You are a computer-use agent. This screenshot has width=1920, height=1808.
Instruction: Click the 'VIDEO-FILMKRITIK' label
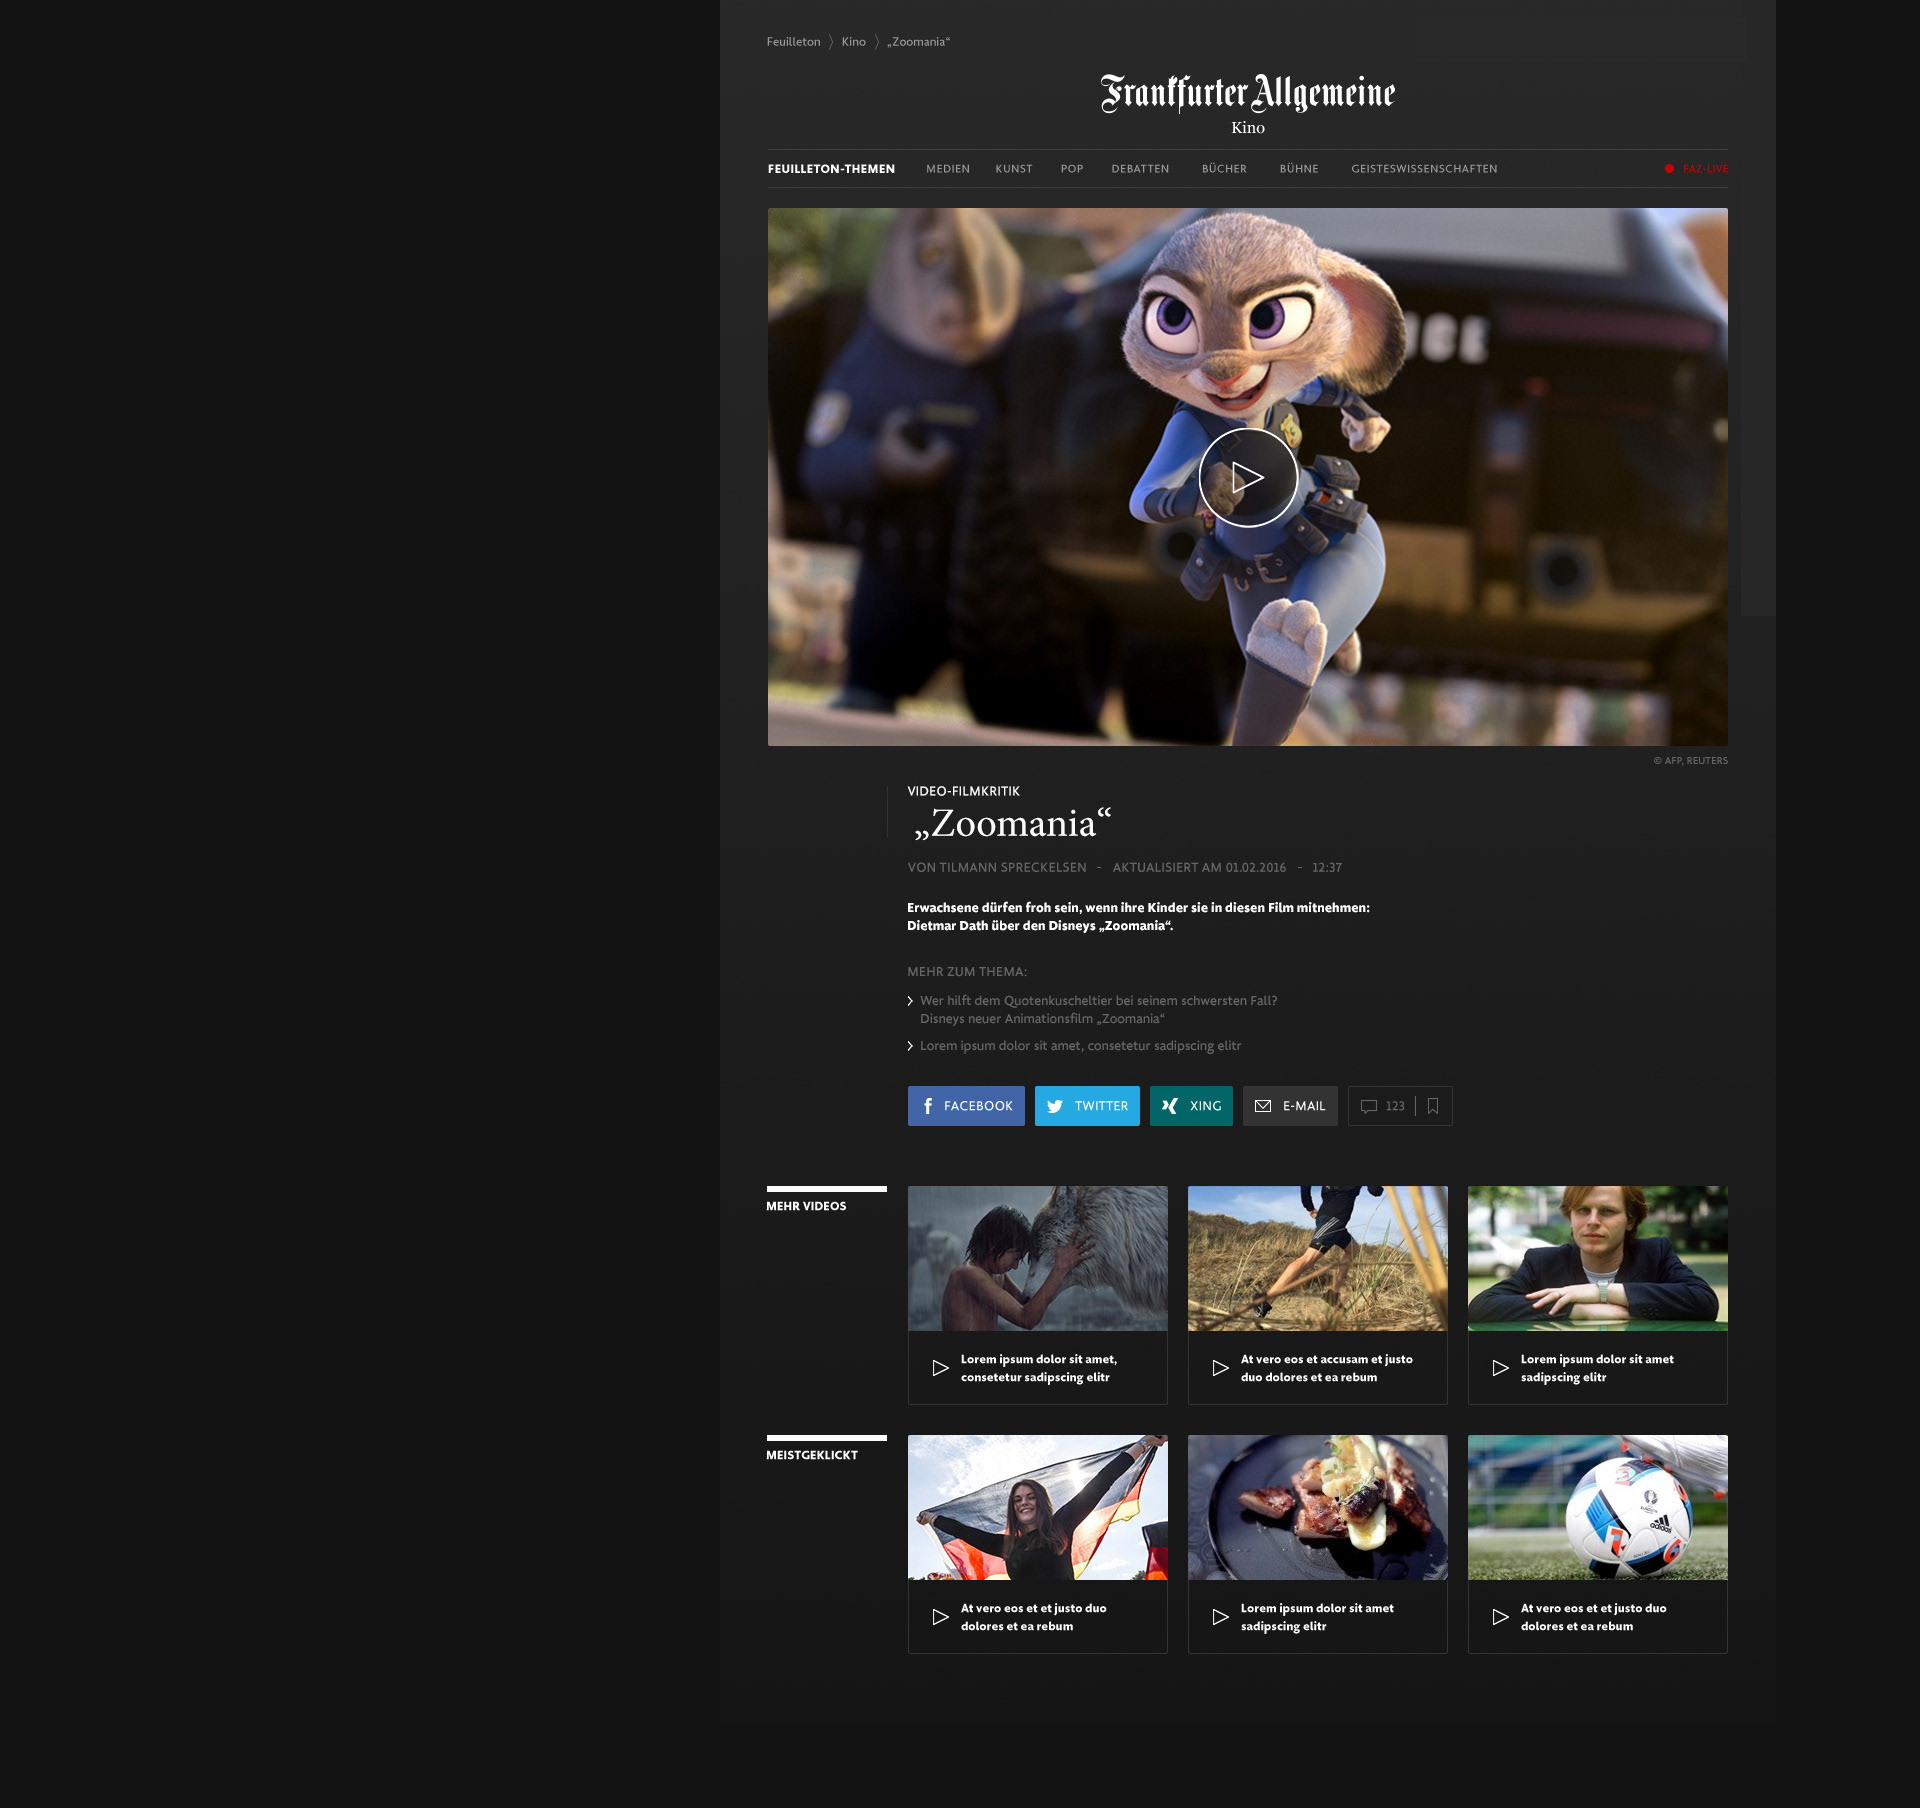963,791
